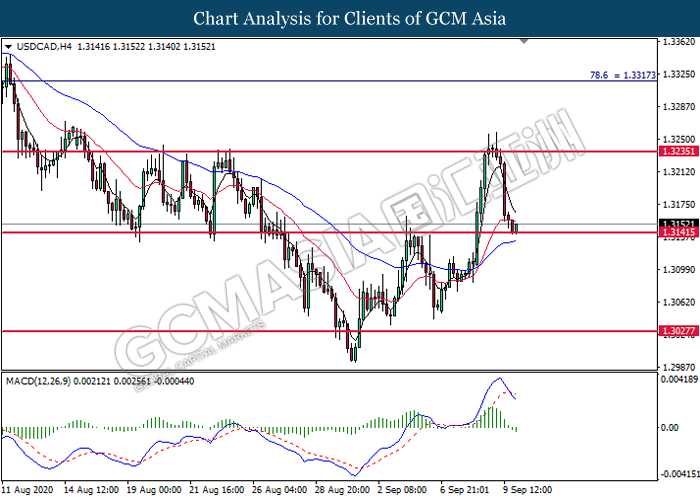This screenshot has width=700, height=500.
Task: Select the MACD(12,26,9) indicator label
Action: 38,381
